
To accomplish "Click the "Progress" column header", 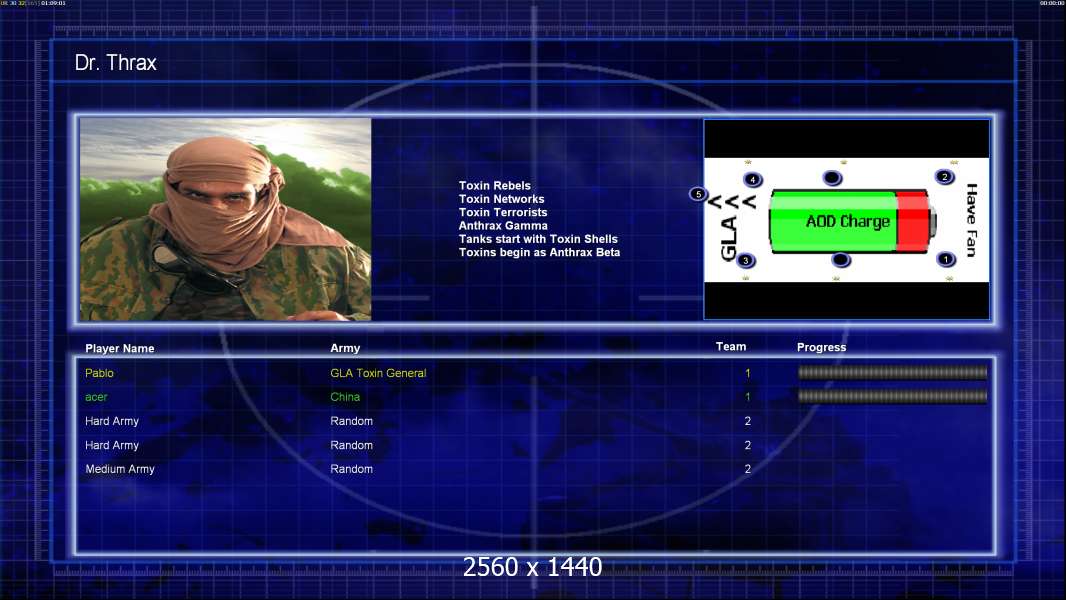I will [821, 347].
